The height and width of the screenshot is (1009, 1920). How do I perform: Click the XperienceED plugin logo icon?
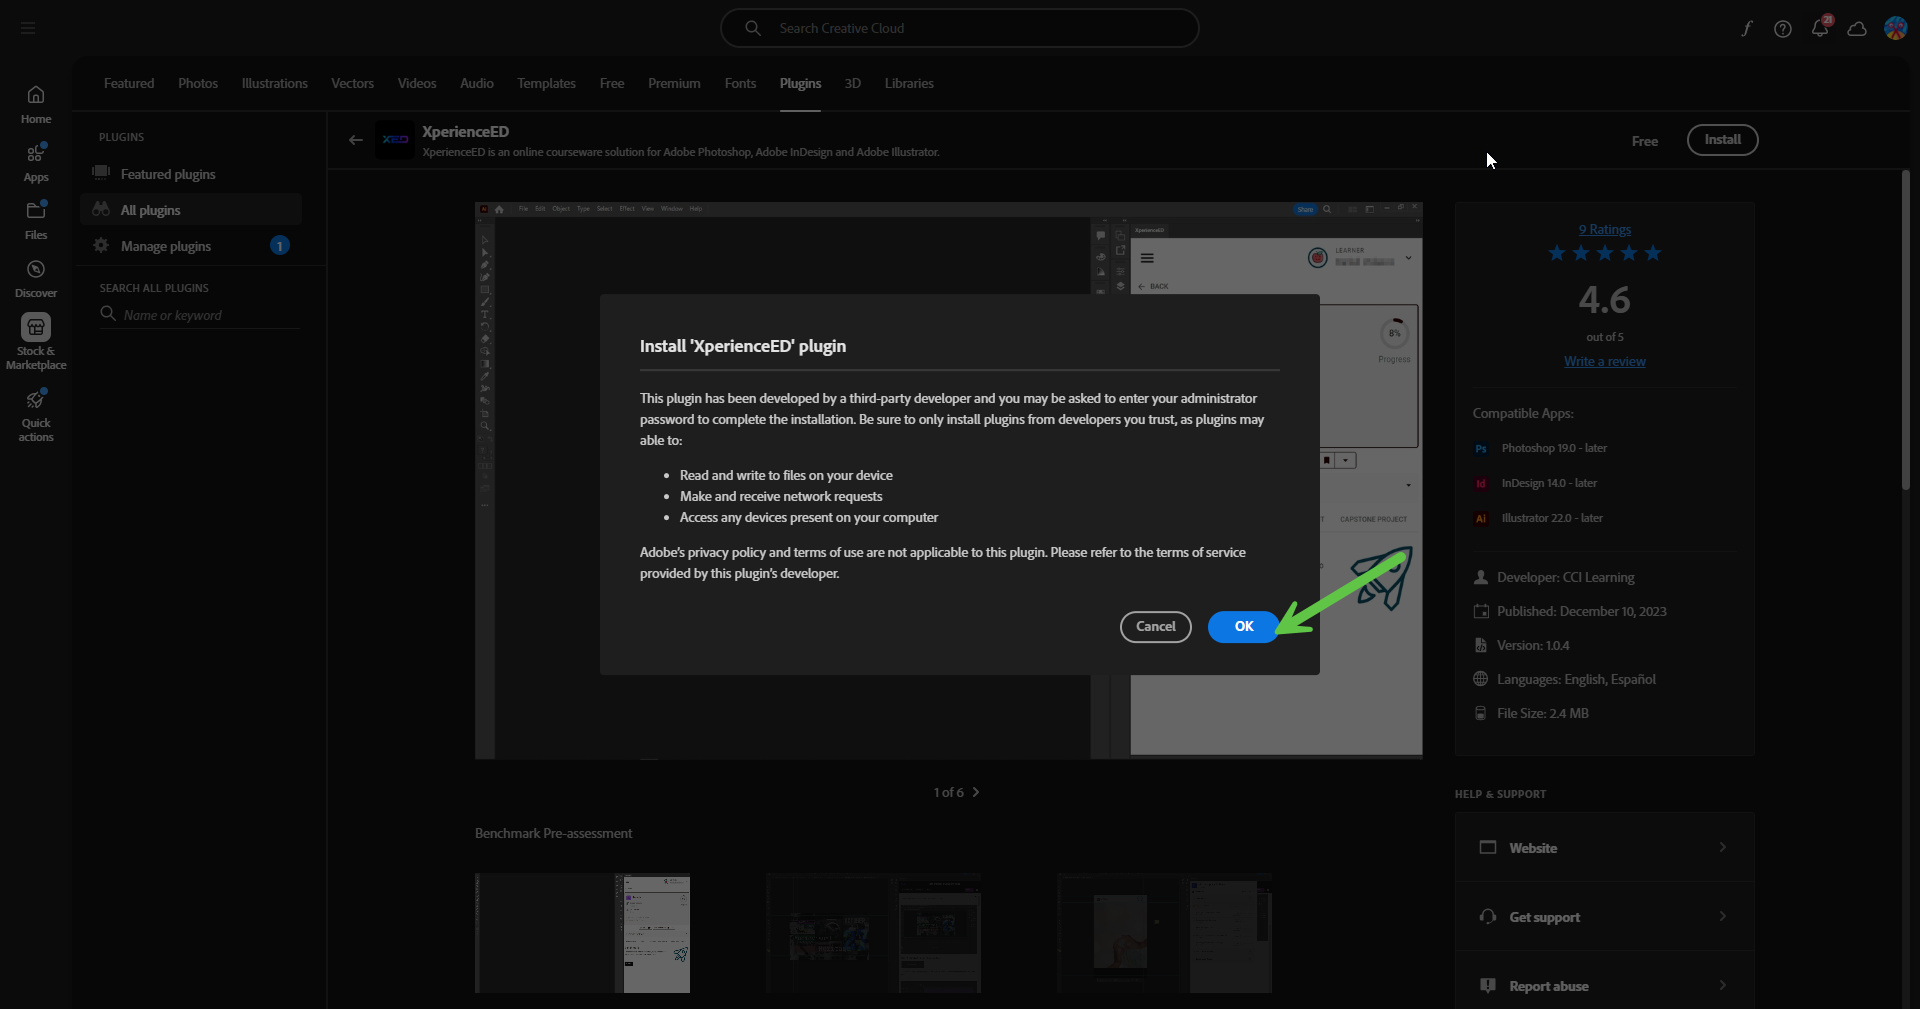pos(395,140)
